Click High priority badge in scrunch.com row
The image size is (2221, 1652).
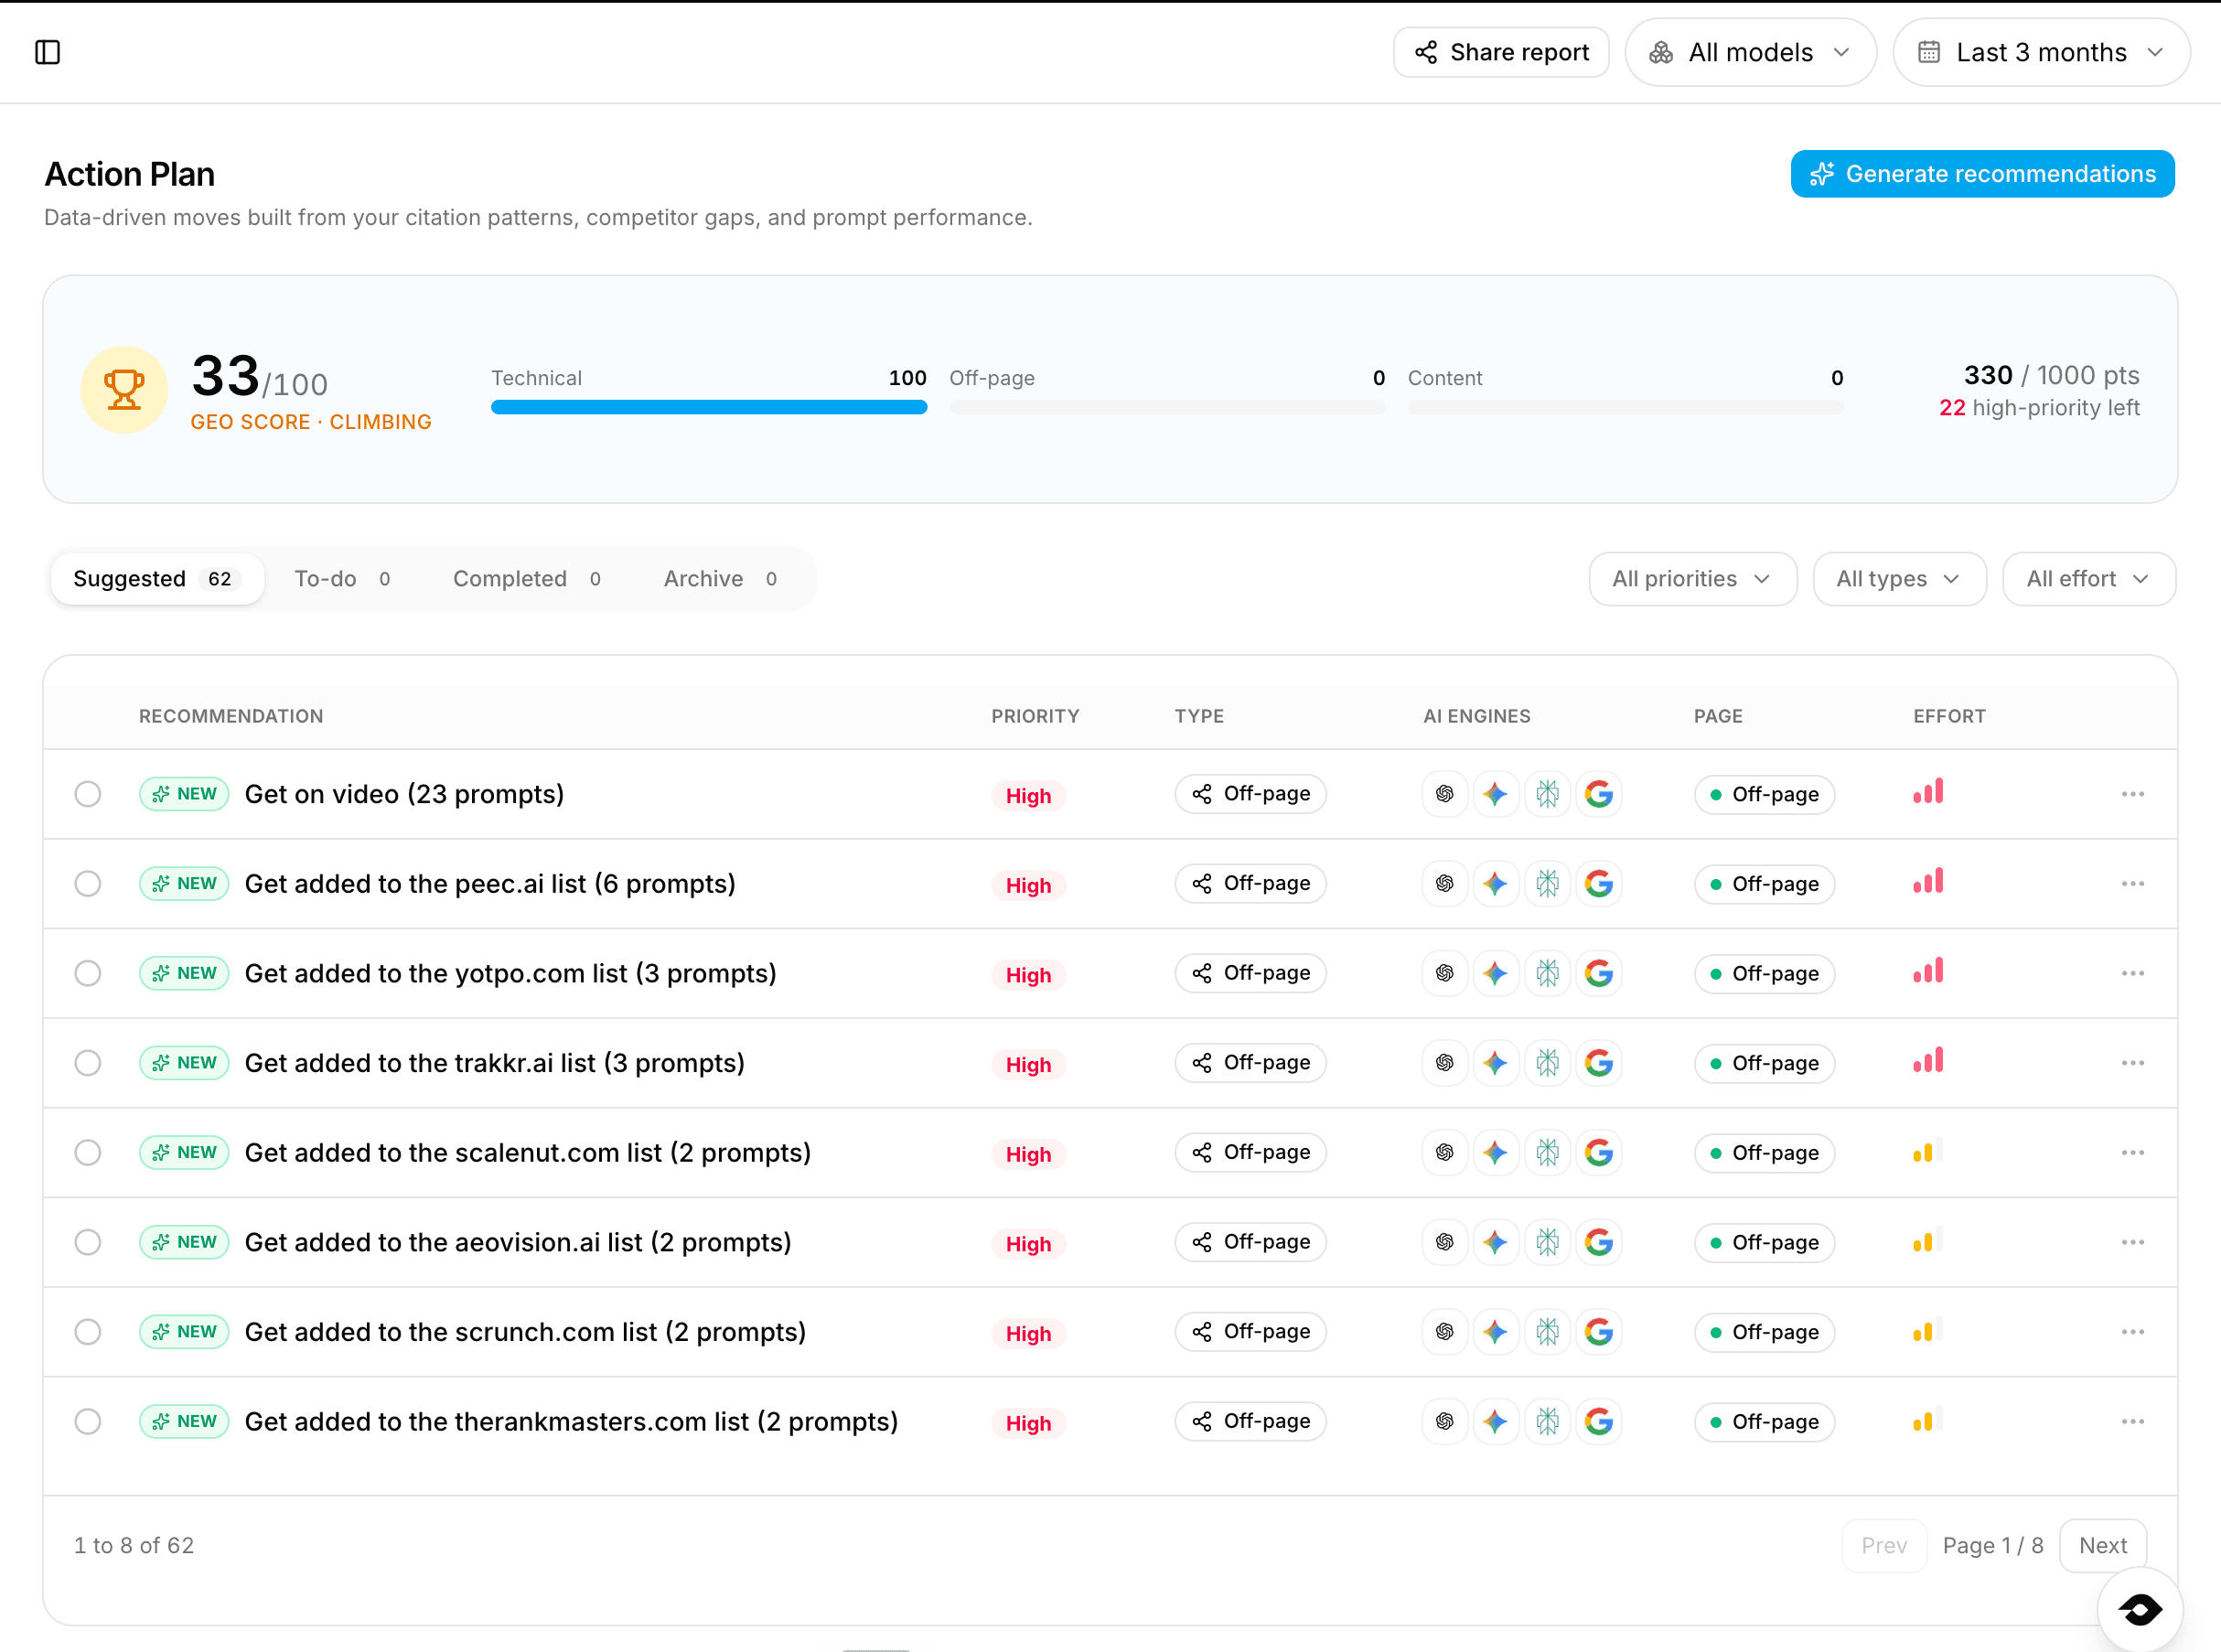pos(1028,1333)
